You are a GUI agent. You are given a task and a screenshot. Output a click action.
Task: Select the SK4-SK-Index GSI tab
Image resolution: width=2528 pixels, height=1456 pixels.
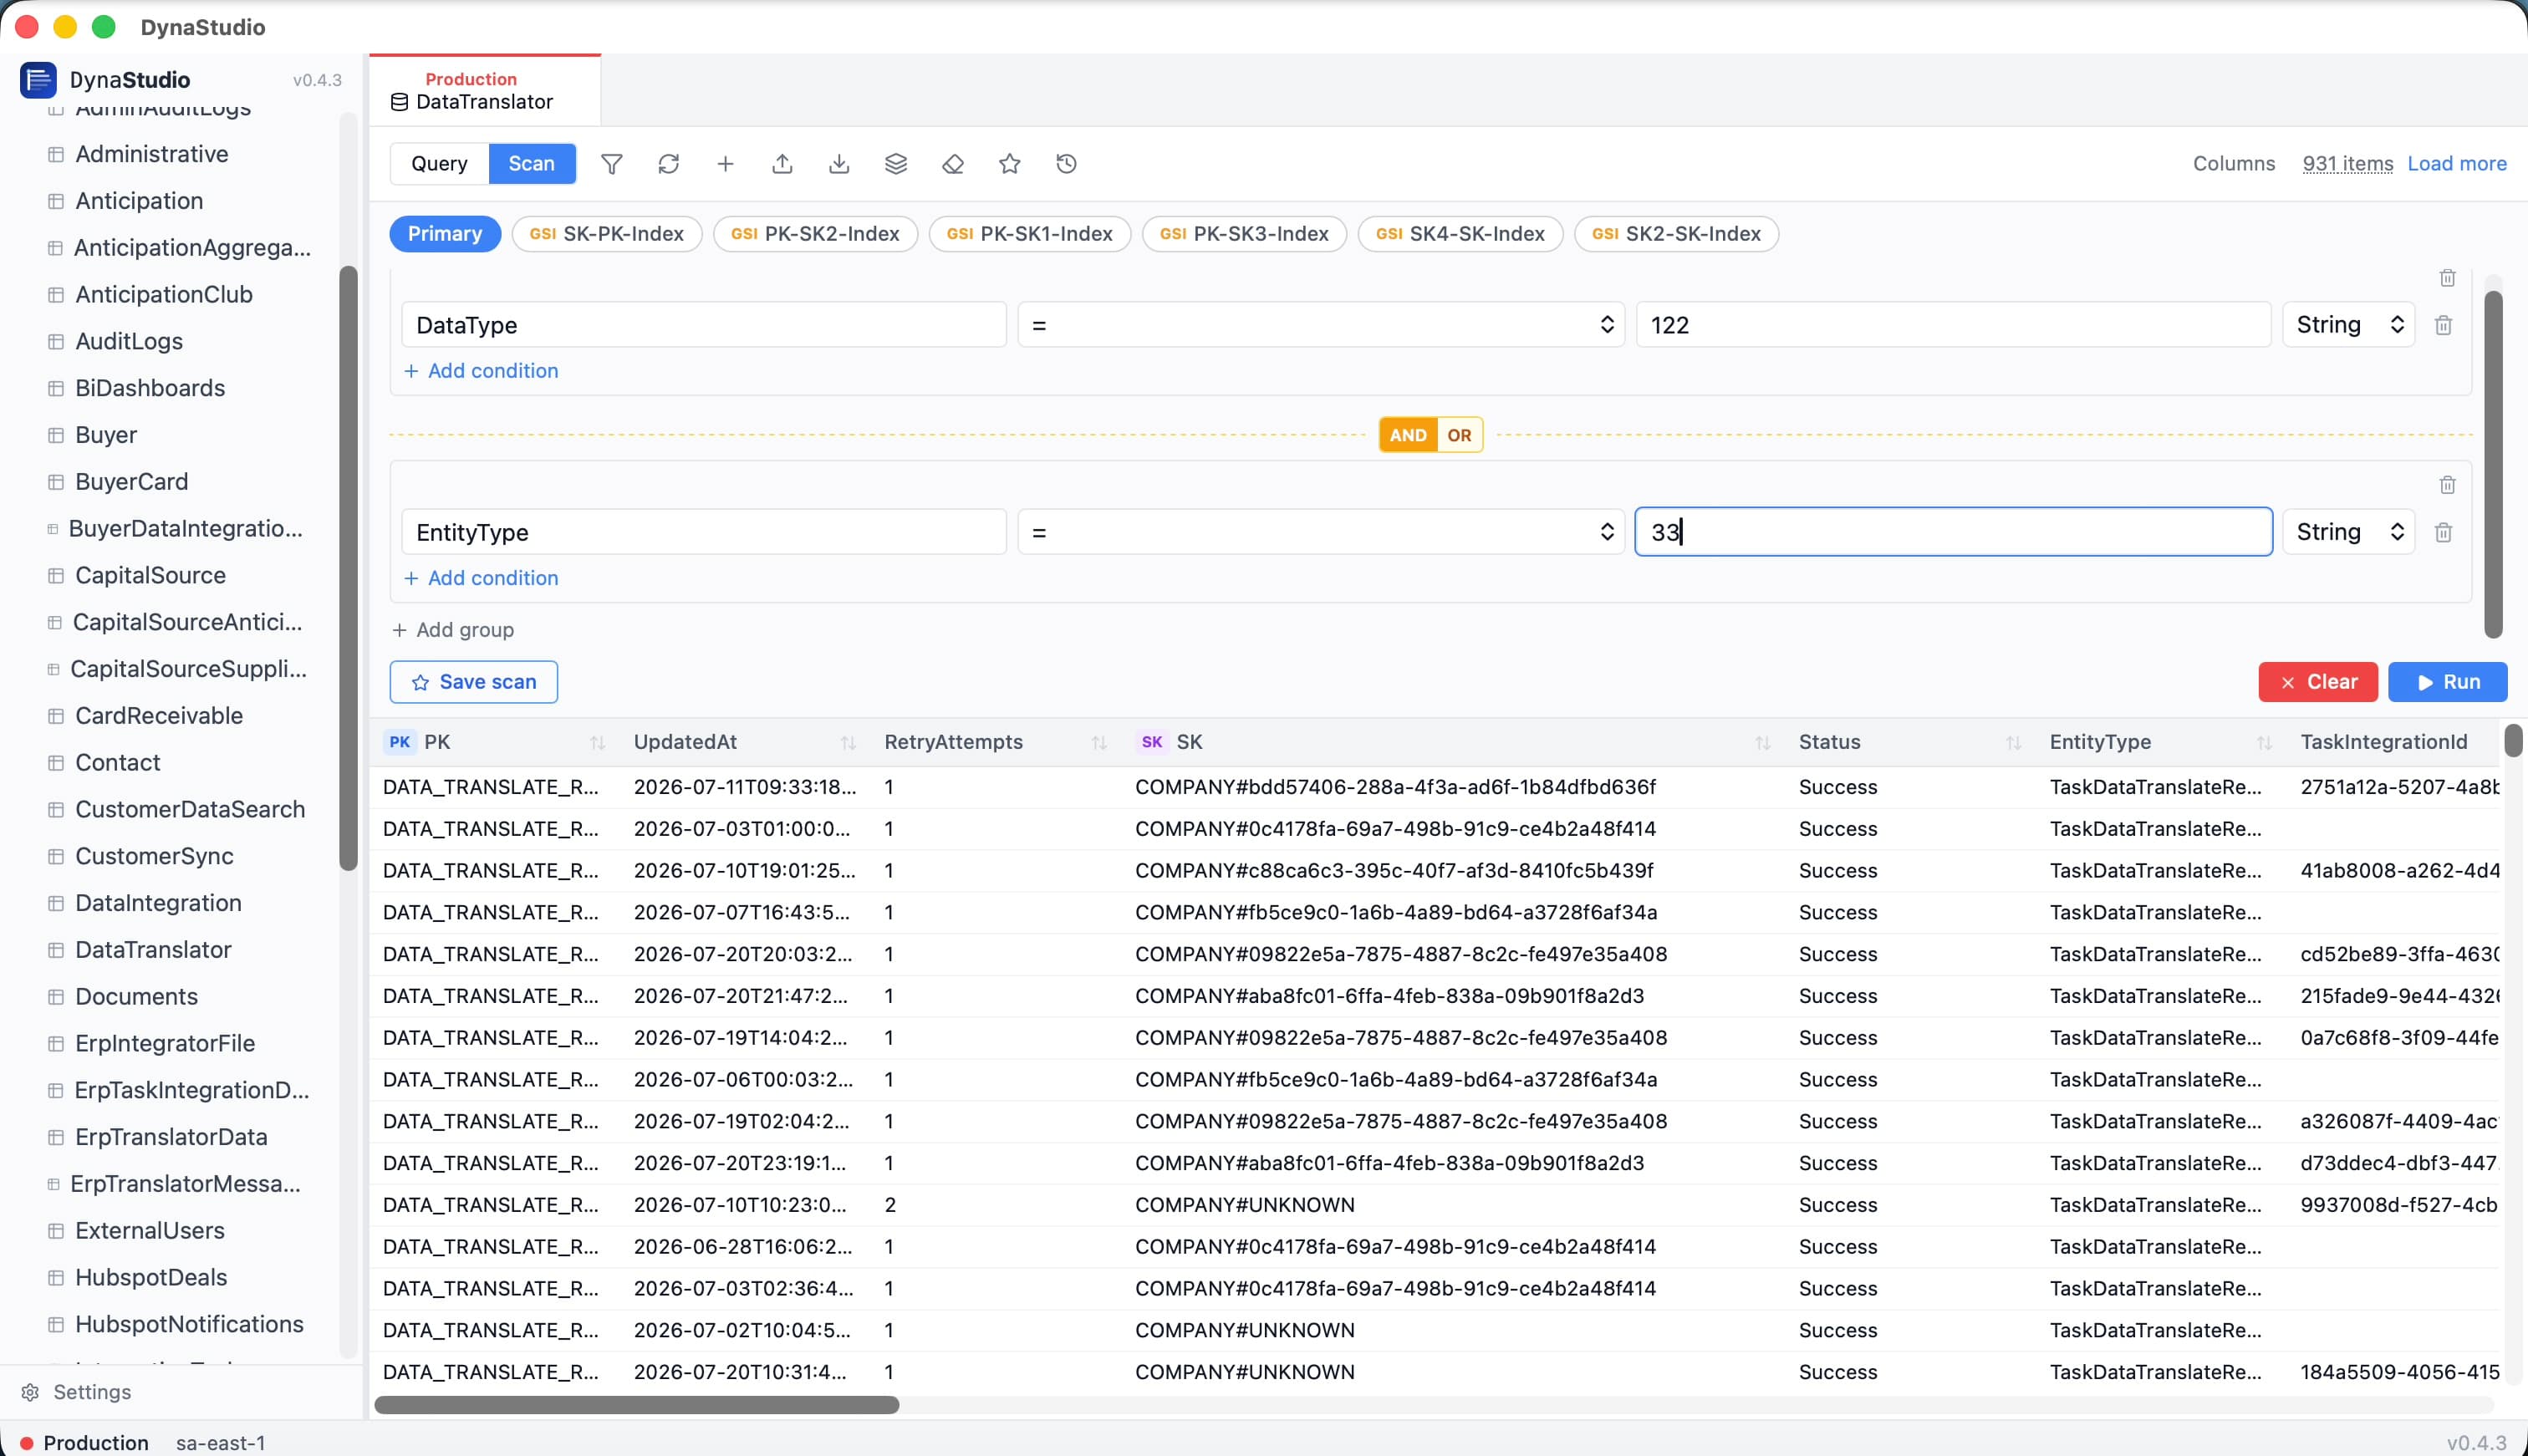pos(1460,234)
